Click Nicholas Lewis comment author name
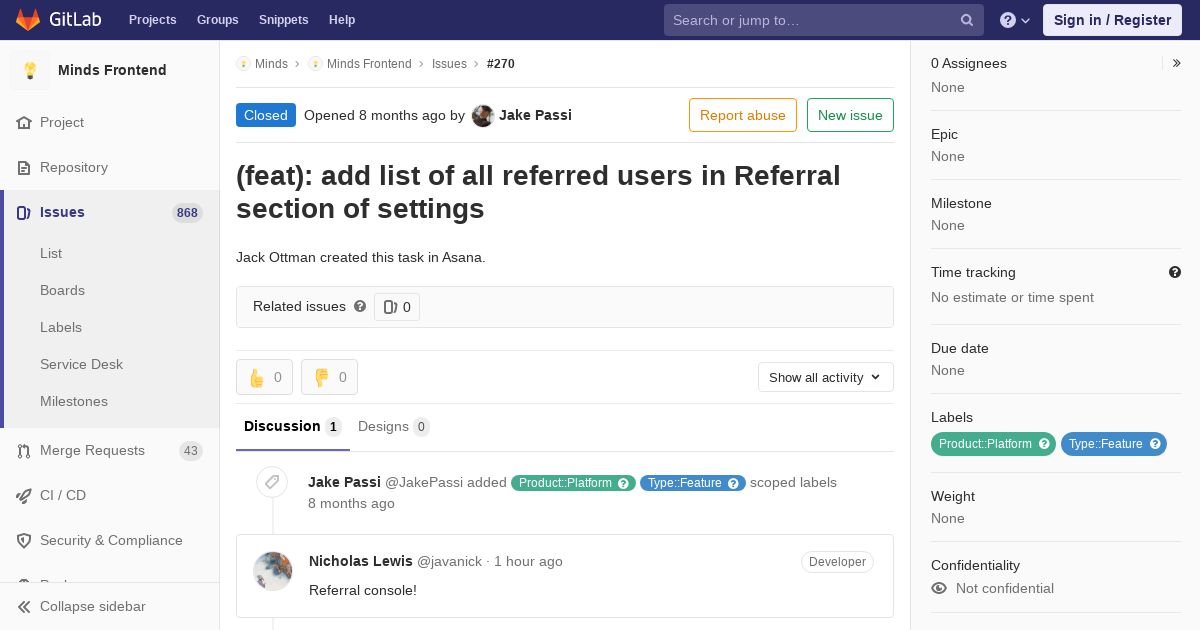 point(361,561)
